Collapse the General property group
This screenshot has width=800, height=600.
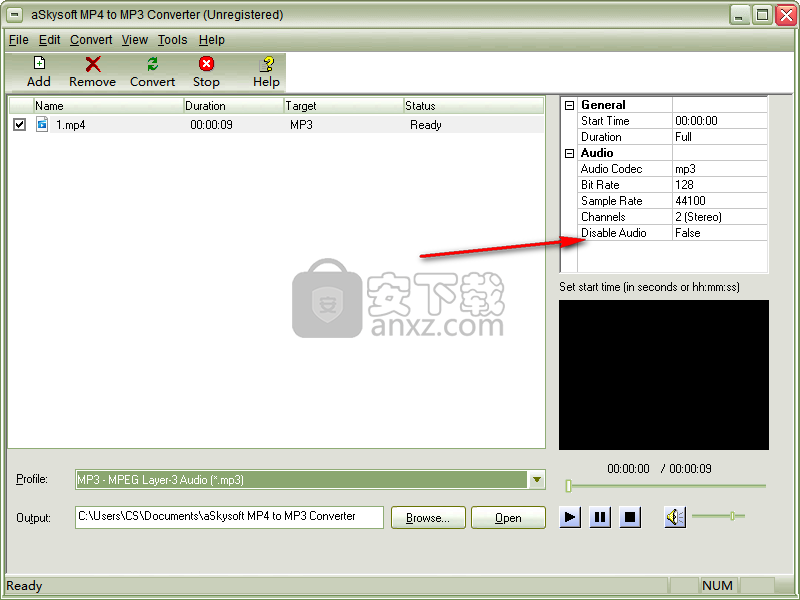click(569, 105)
